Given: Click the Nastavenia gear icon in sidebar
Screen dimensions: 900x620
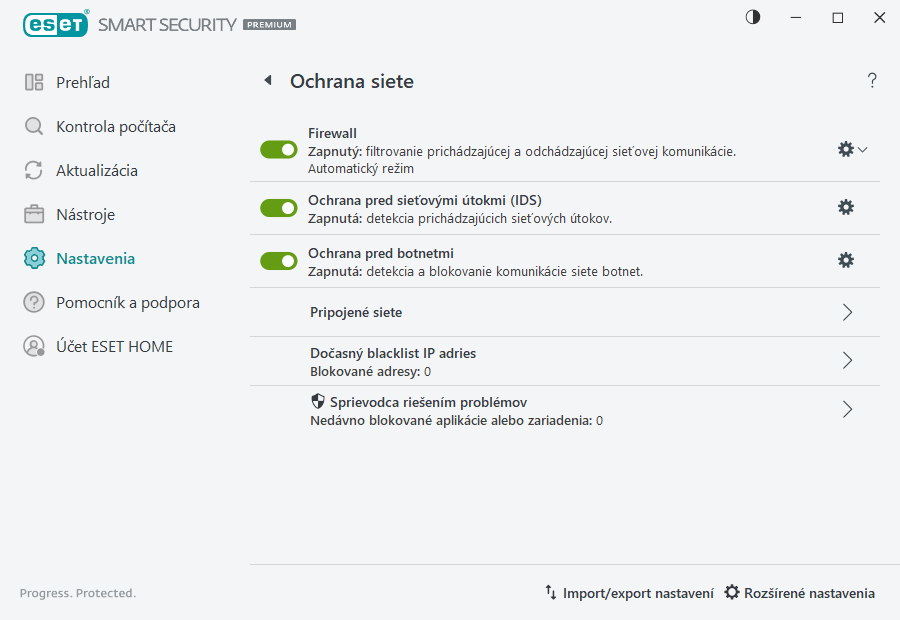Looking at the screenshot, I should tap(33, 258).
